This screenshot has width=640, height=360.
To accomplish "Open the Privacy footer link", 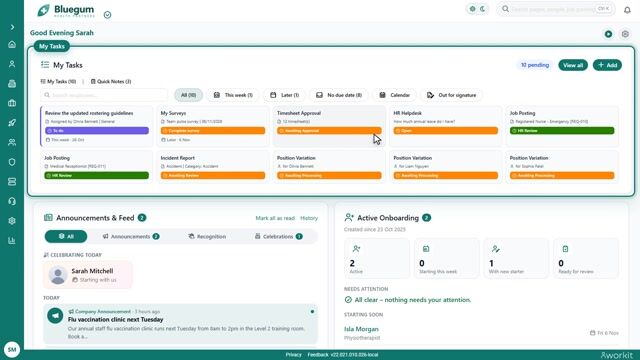I will click(293, 355).
